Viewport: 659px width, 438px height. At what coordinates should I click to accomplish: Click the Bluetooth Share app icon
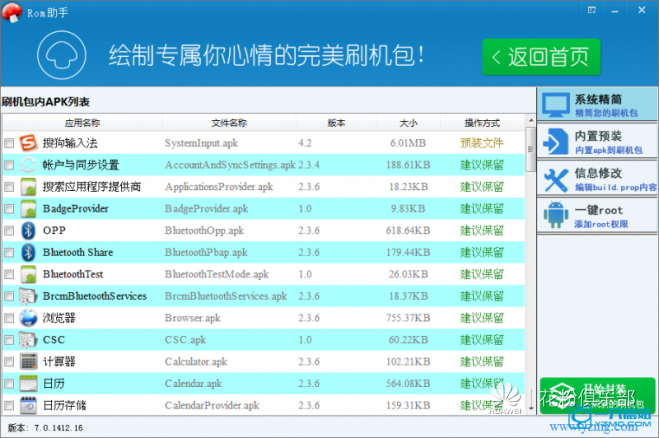tap(29, 252)
